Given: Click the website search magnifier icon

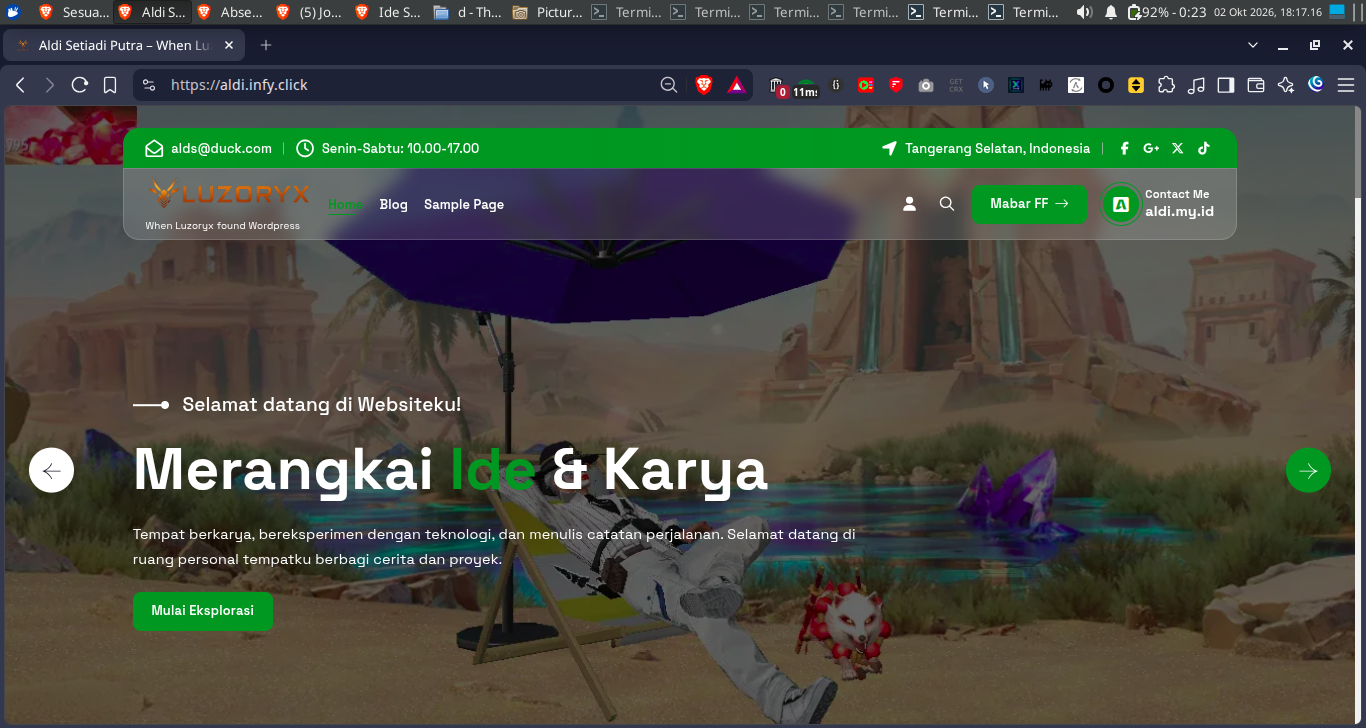Looking at the screenshot, I should coord(947,204).
